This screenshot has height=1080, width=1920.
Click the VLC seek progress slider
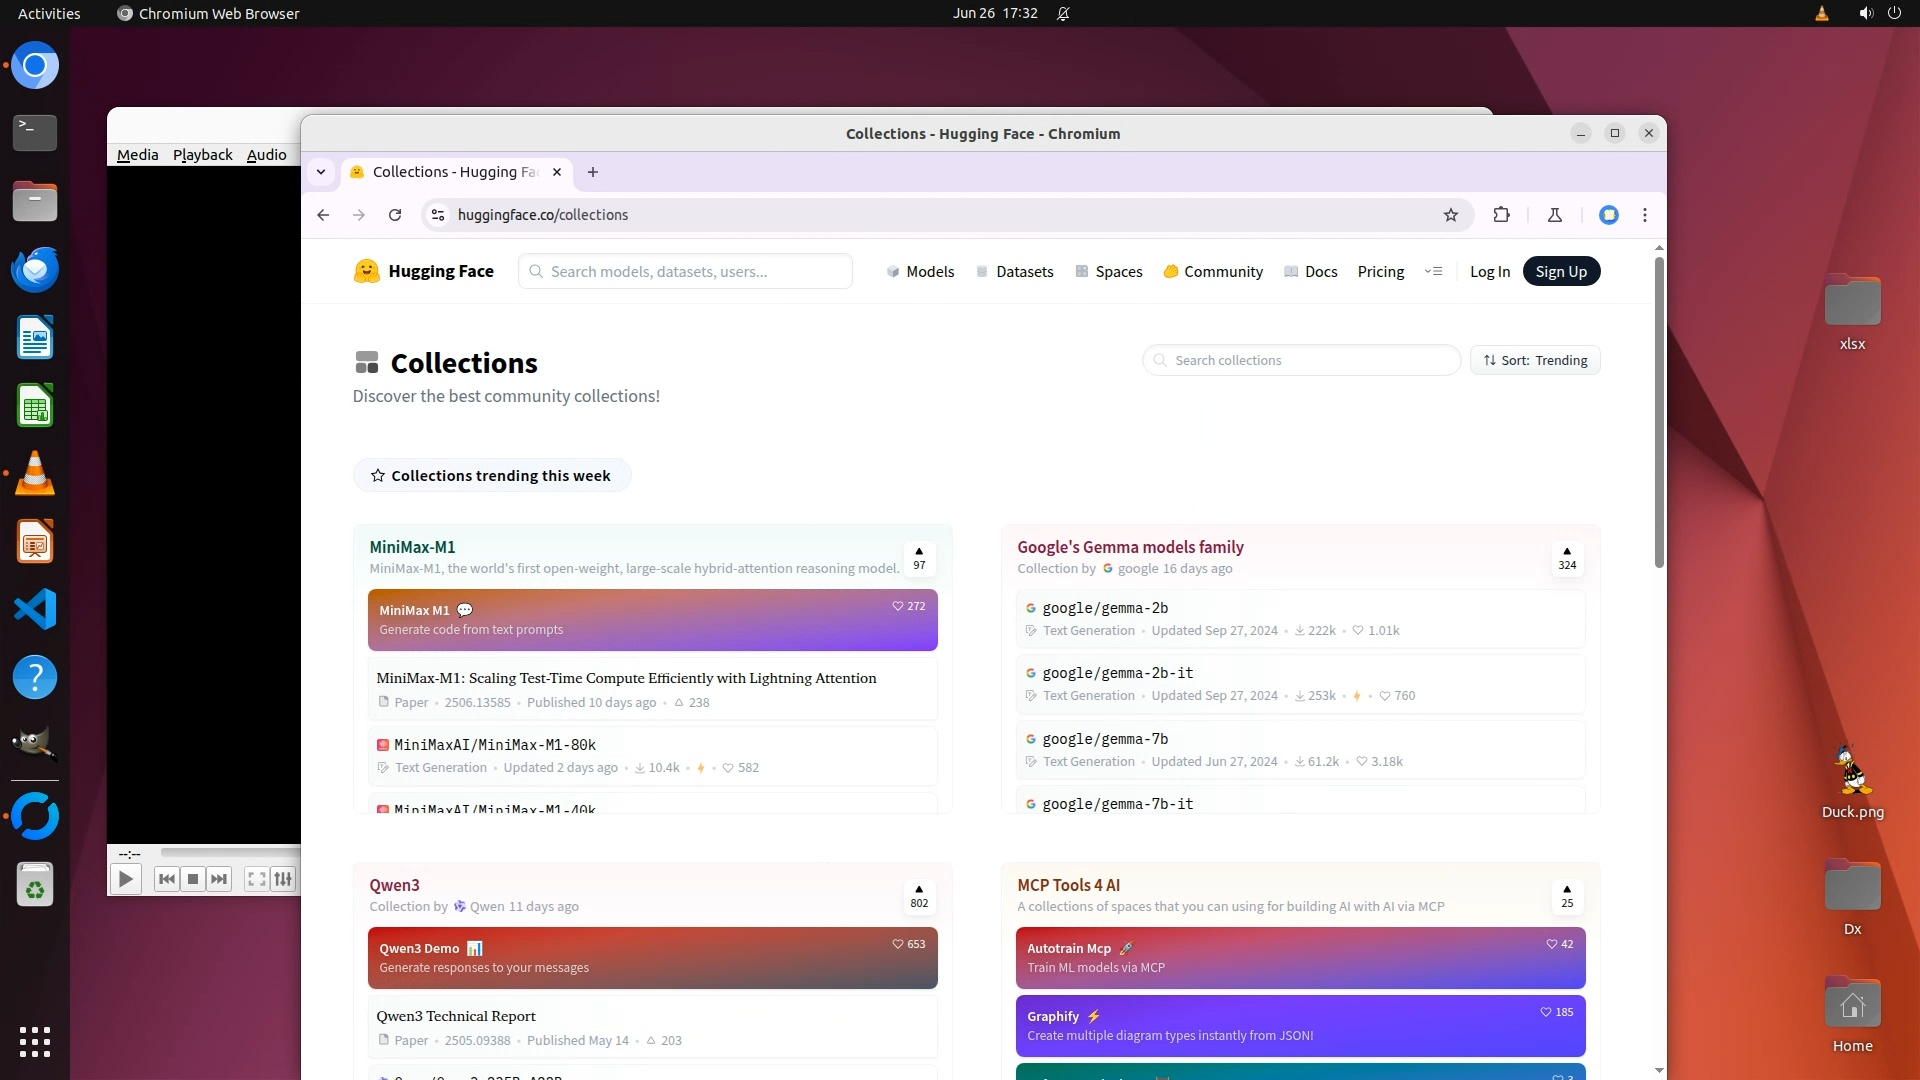(x=230, y=853)
